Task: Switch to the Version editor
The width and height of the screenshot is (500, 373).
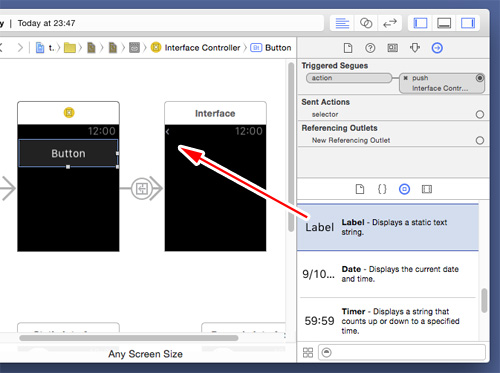Action: tap(390, 23)
